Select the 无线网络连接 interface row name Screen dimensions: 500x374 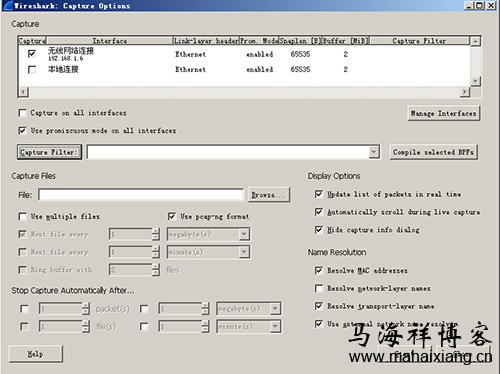point(71,51)
